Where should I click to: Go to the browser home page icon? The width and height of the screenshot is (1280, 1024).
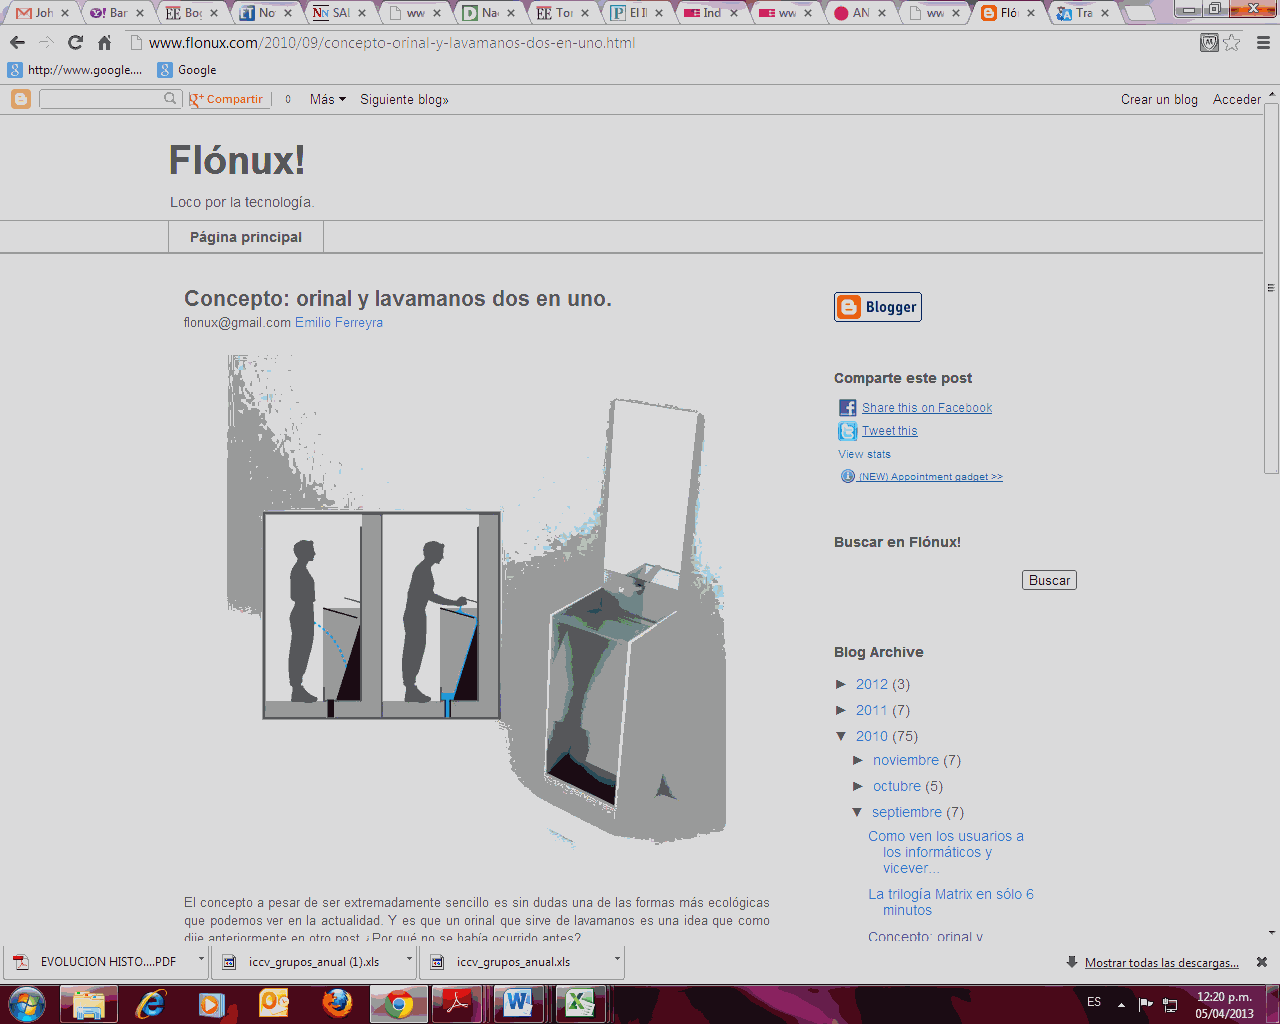pos(104,43)
